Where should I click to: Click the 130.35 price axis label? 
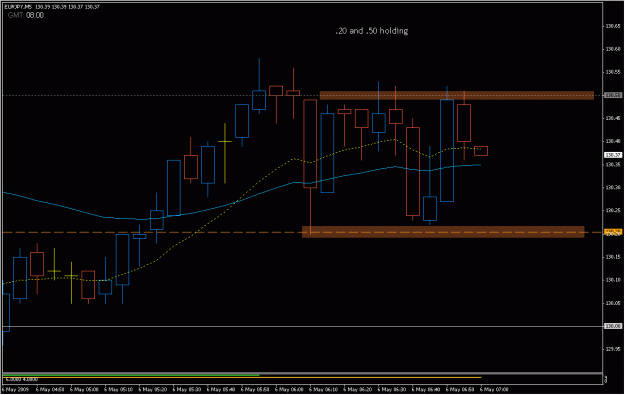coord(613,164)
